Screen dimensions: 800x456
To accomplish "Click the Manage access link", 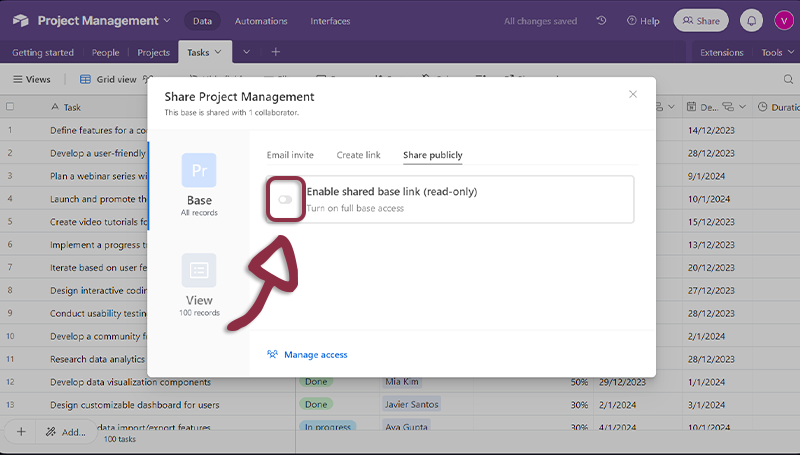I will (315, 355).
